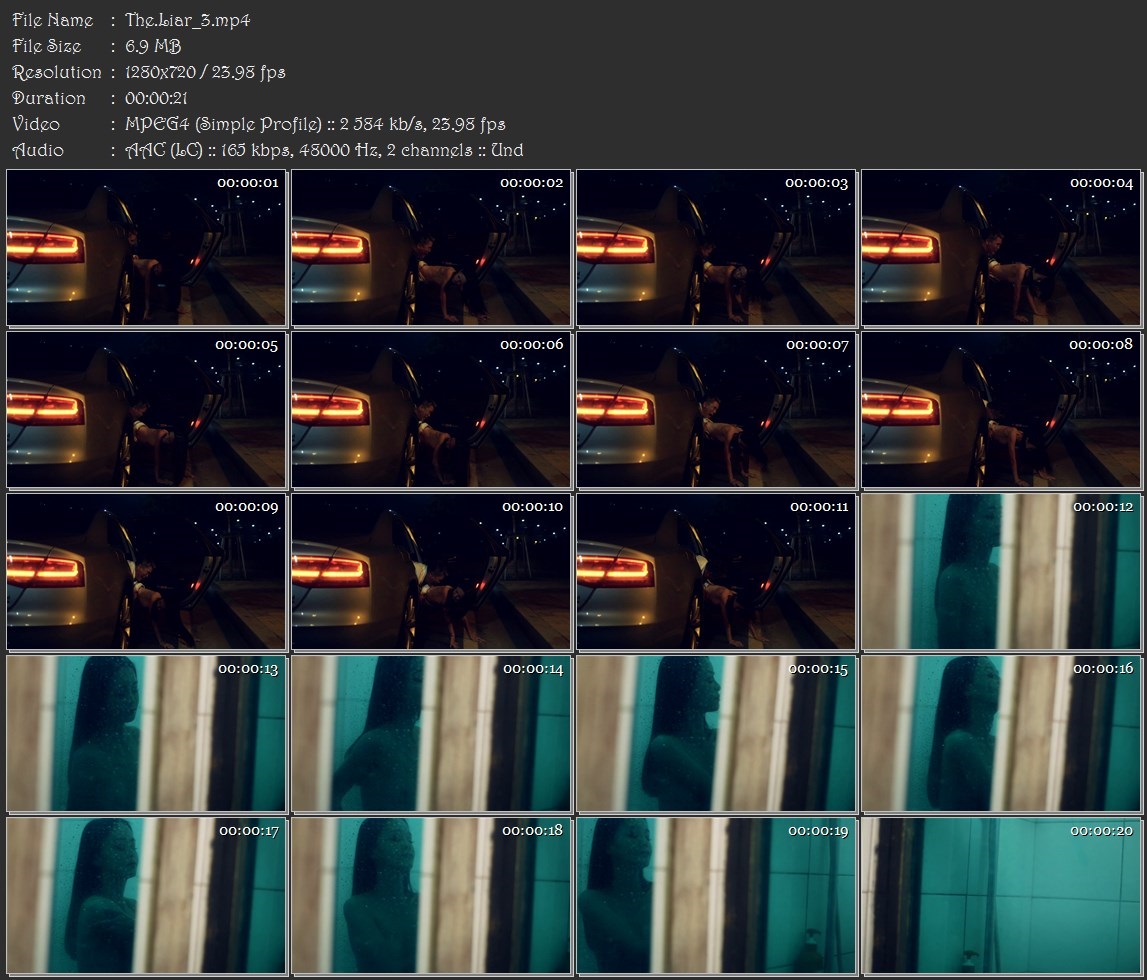Click the frame marked 00:00:15
The width and height of the screenshot is (1147, 980).
716,734
